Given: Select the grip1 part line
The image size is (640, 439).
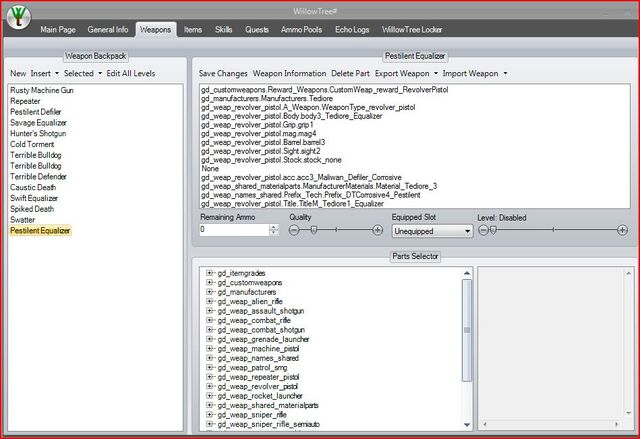Looking at the screenshot, I should (x=257, y=125).
